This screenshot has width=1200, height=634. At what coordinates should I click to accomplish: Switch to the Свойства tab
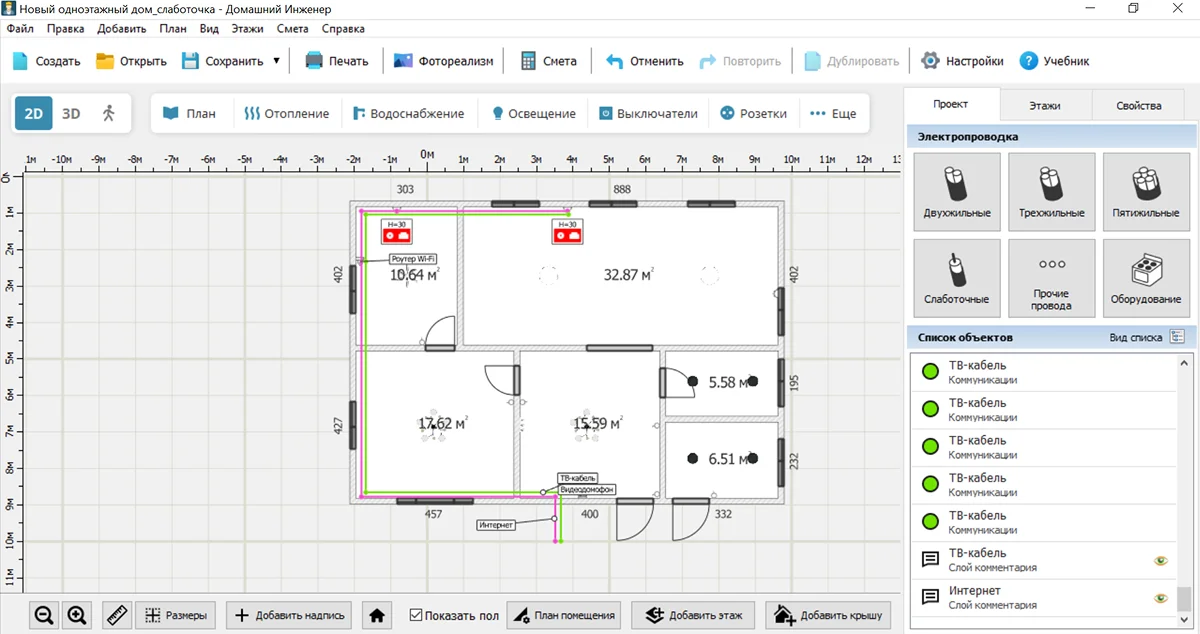pos(1139,105)
